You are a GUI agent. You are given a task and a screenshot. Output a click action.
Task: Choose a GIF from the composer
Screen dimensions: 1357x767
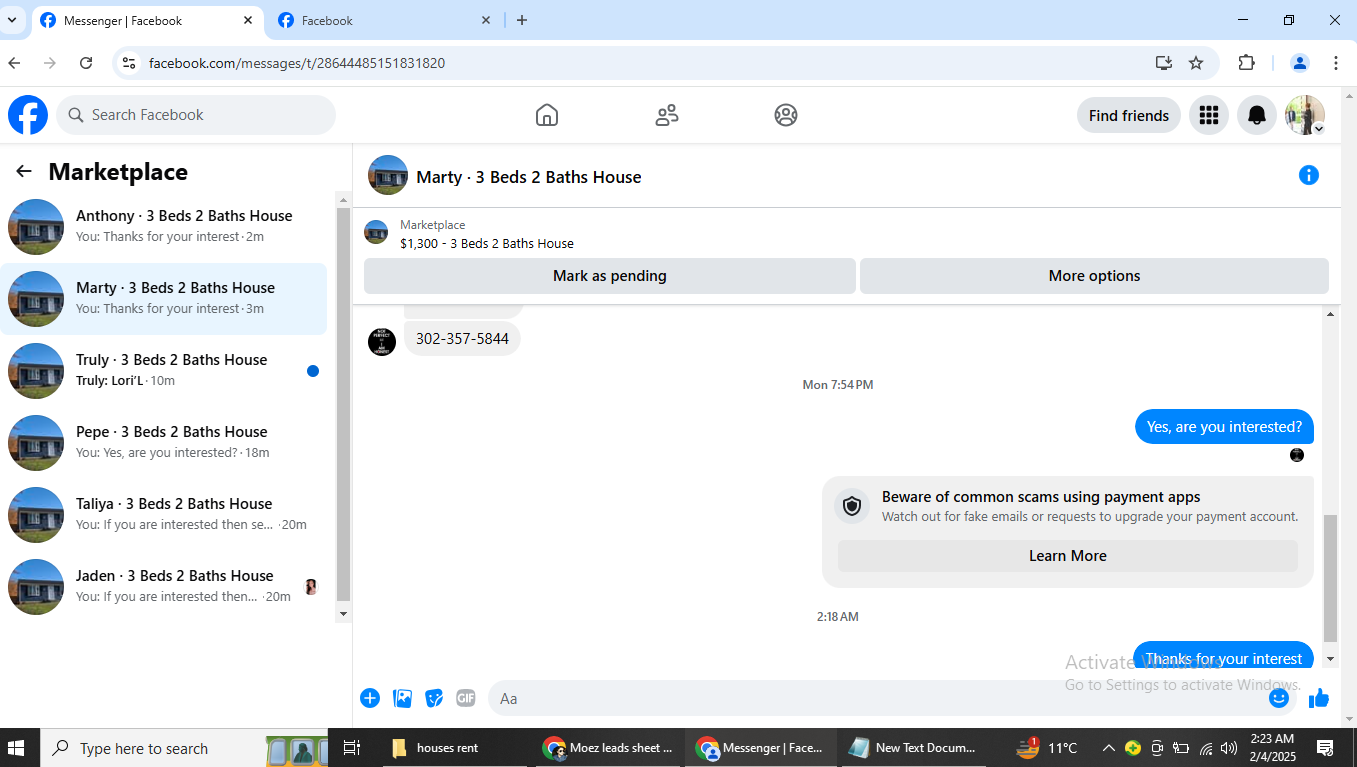466,698
